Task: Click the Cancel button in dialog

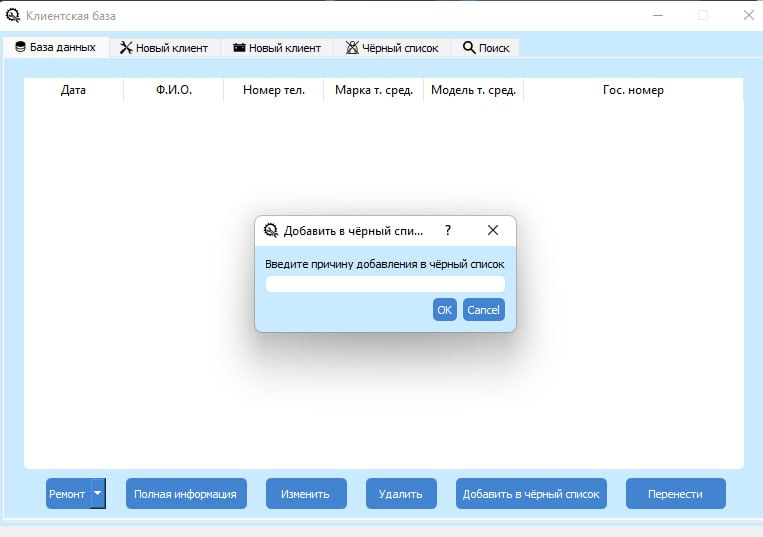Action: coord(483,310)
